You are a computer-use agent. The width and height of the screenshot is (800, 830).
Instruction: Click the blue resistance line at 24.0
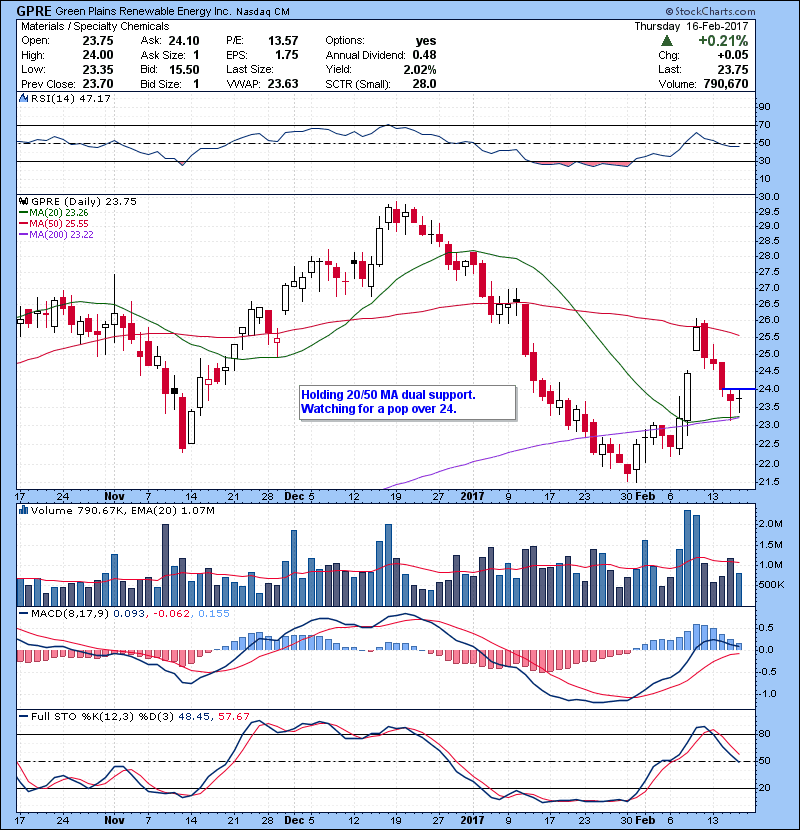coord(739,389)
